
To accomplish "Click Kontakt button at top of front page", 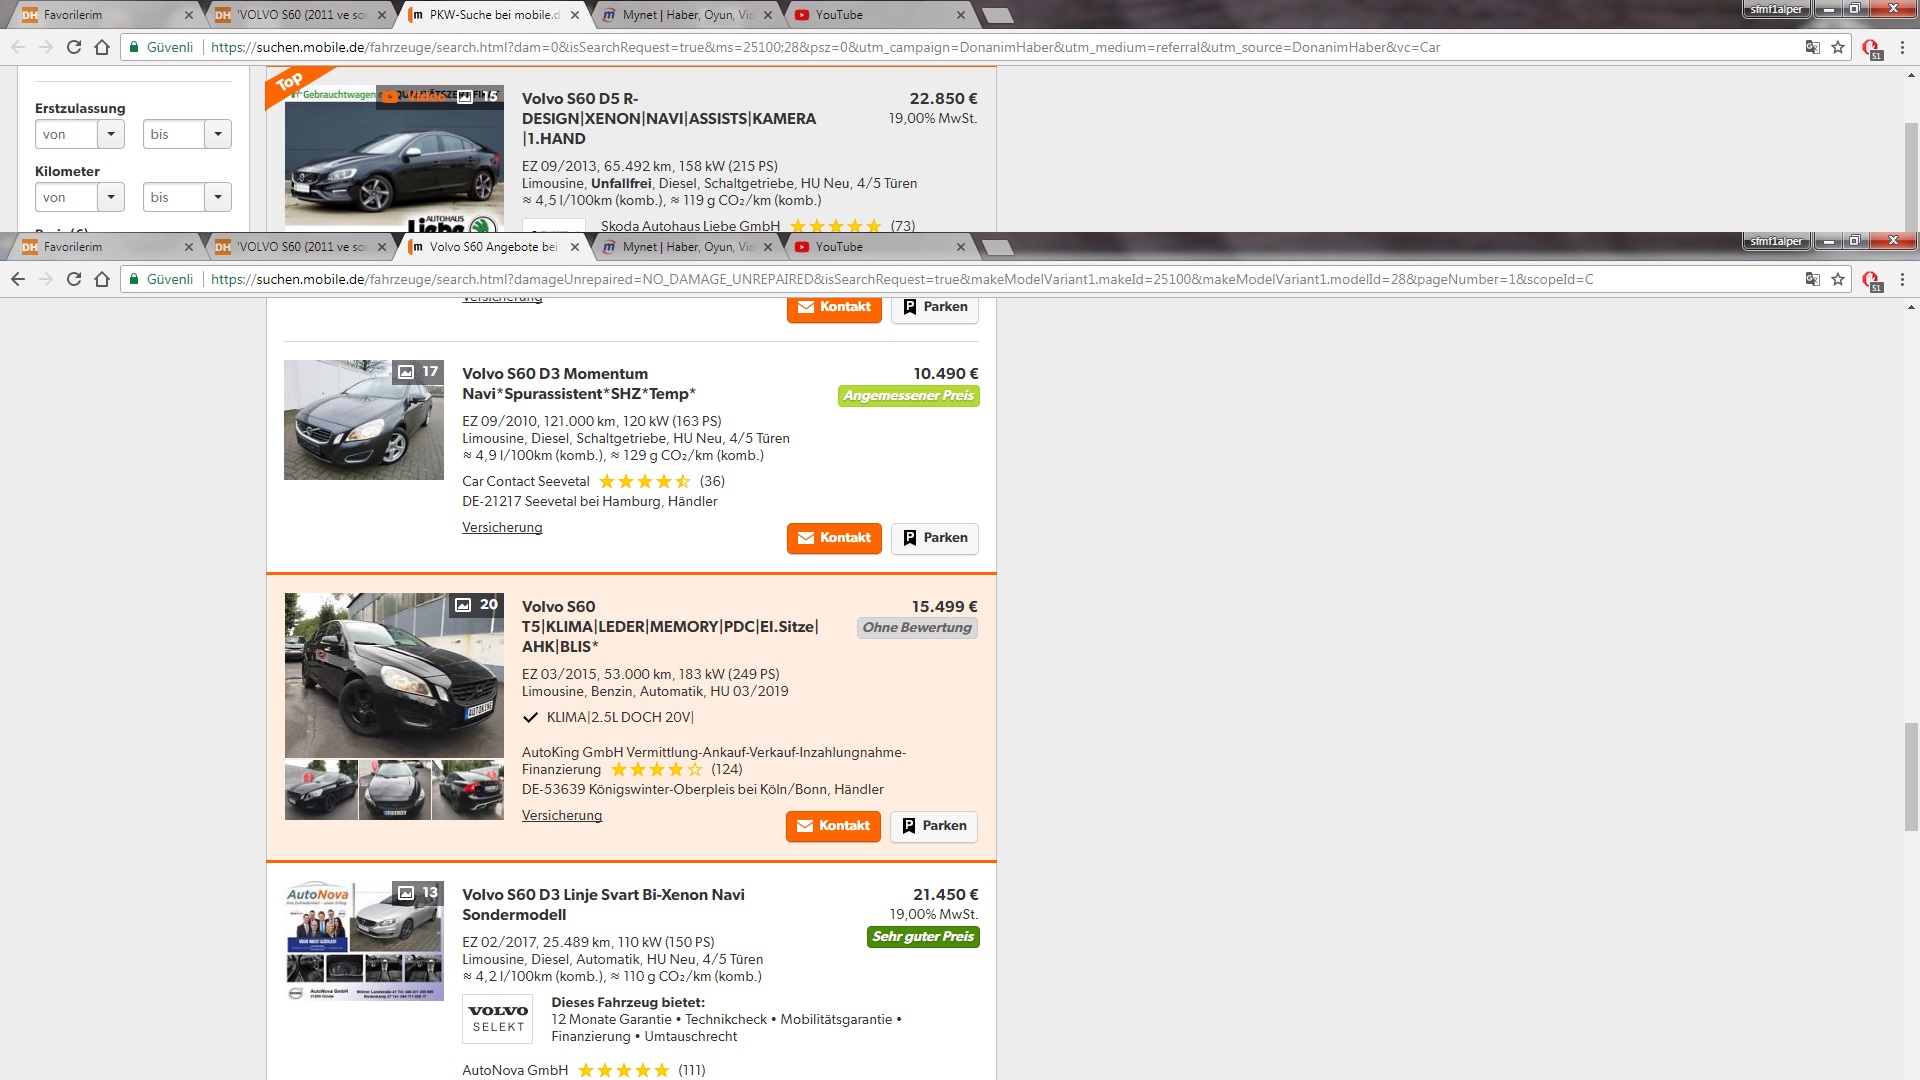I will click(834, 308).
